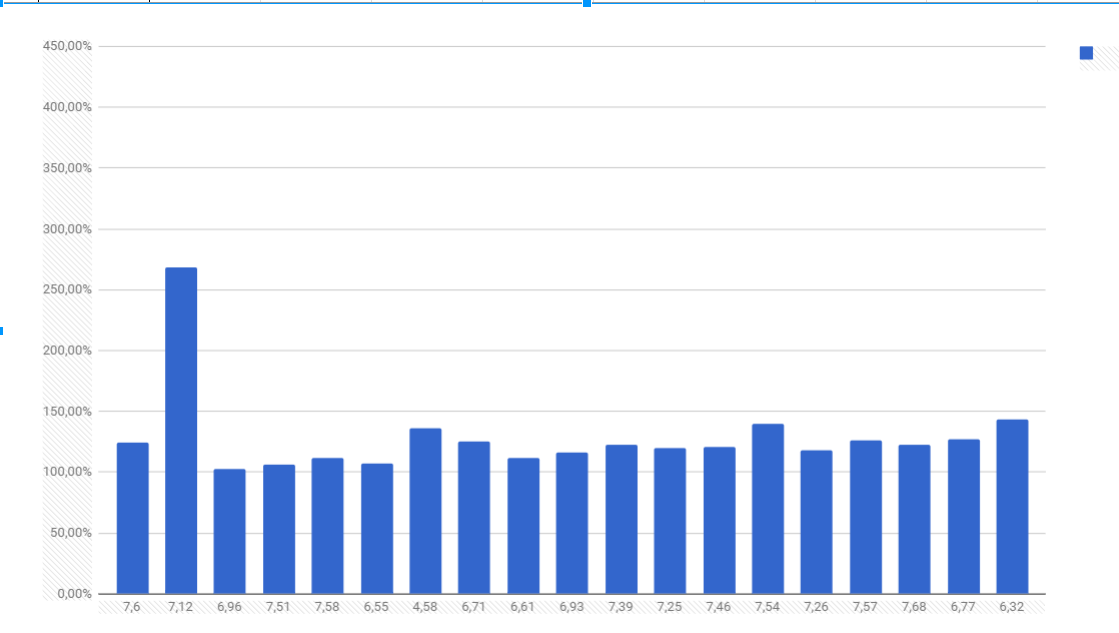Screen dimensions: 1119x633
Task: Select the 250,00% axis label
Action: click(67, 290)
